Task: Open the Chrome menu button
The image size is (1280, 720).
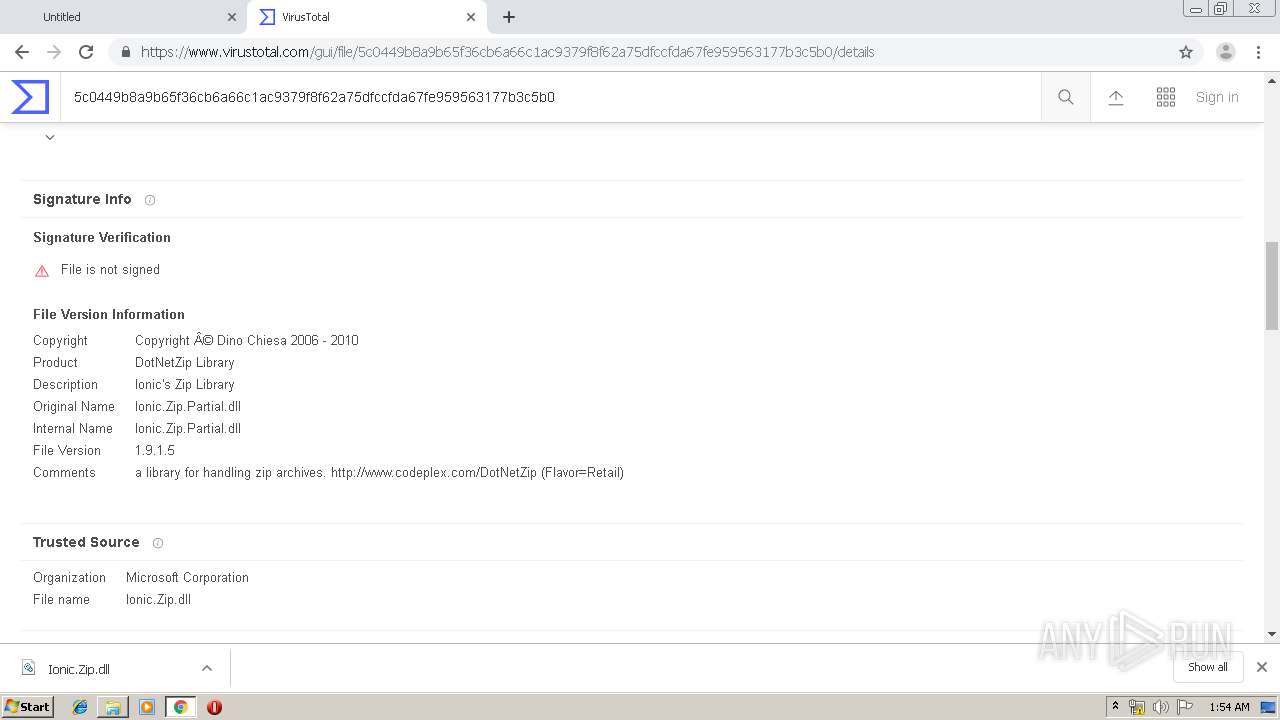Action: click(1260, 52)
